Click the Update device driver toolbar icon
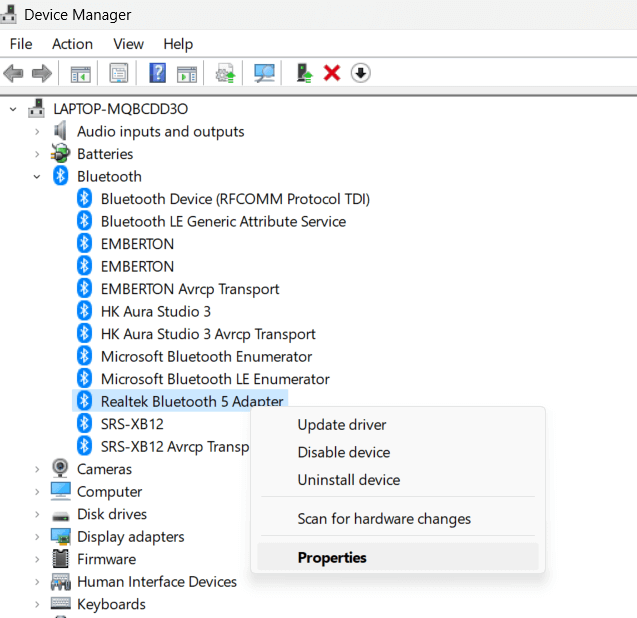 tap(225, 74)
